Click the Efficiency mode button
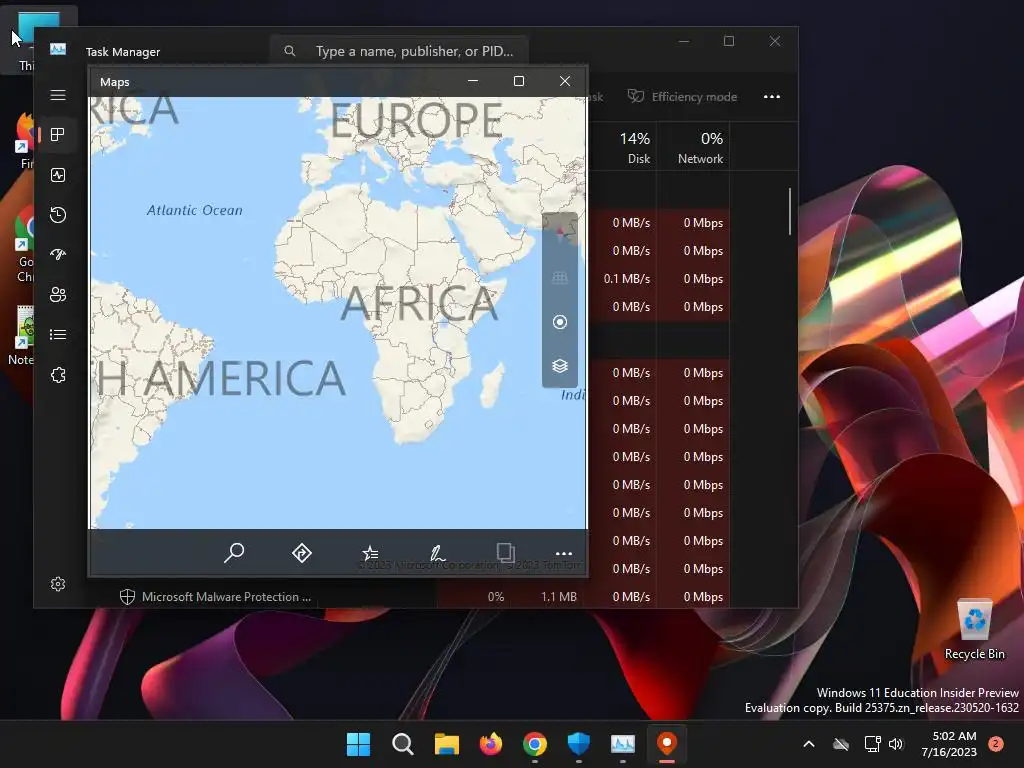1024x768 pixels. 682,97
